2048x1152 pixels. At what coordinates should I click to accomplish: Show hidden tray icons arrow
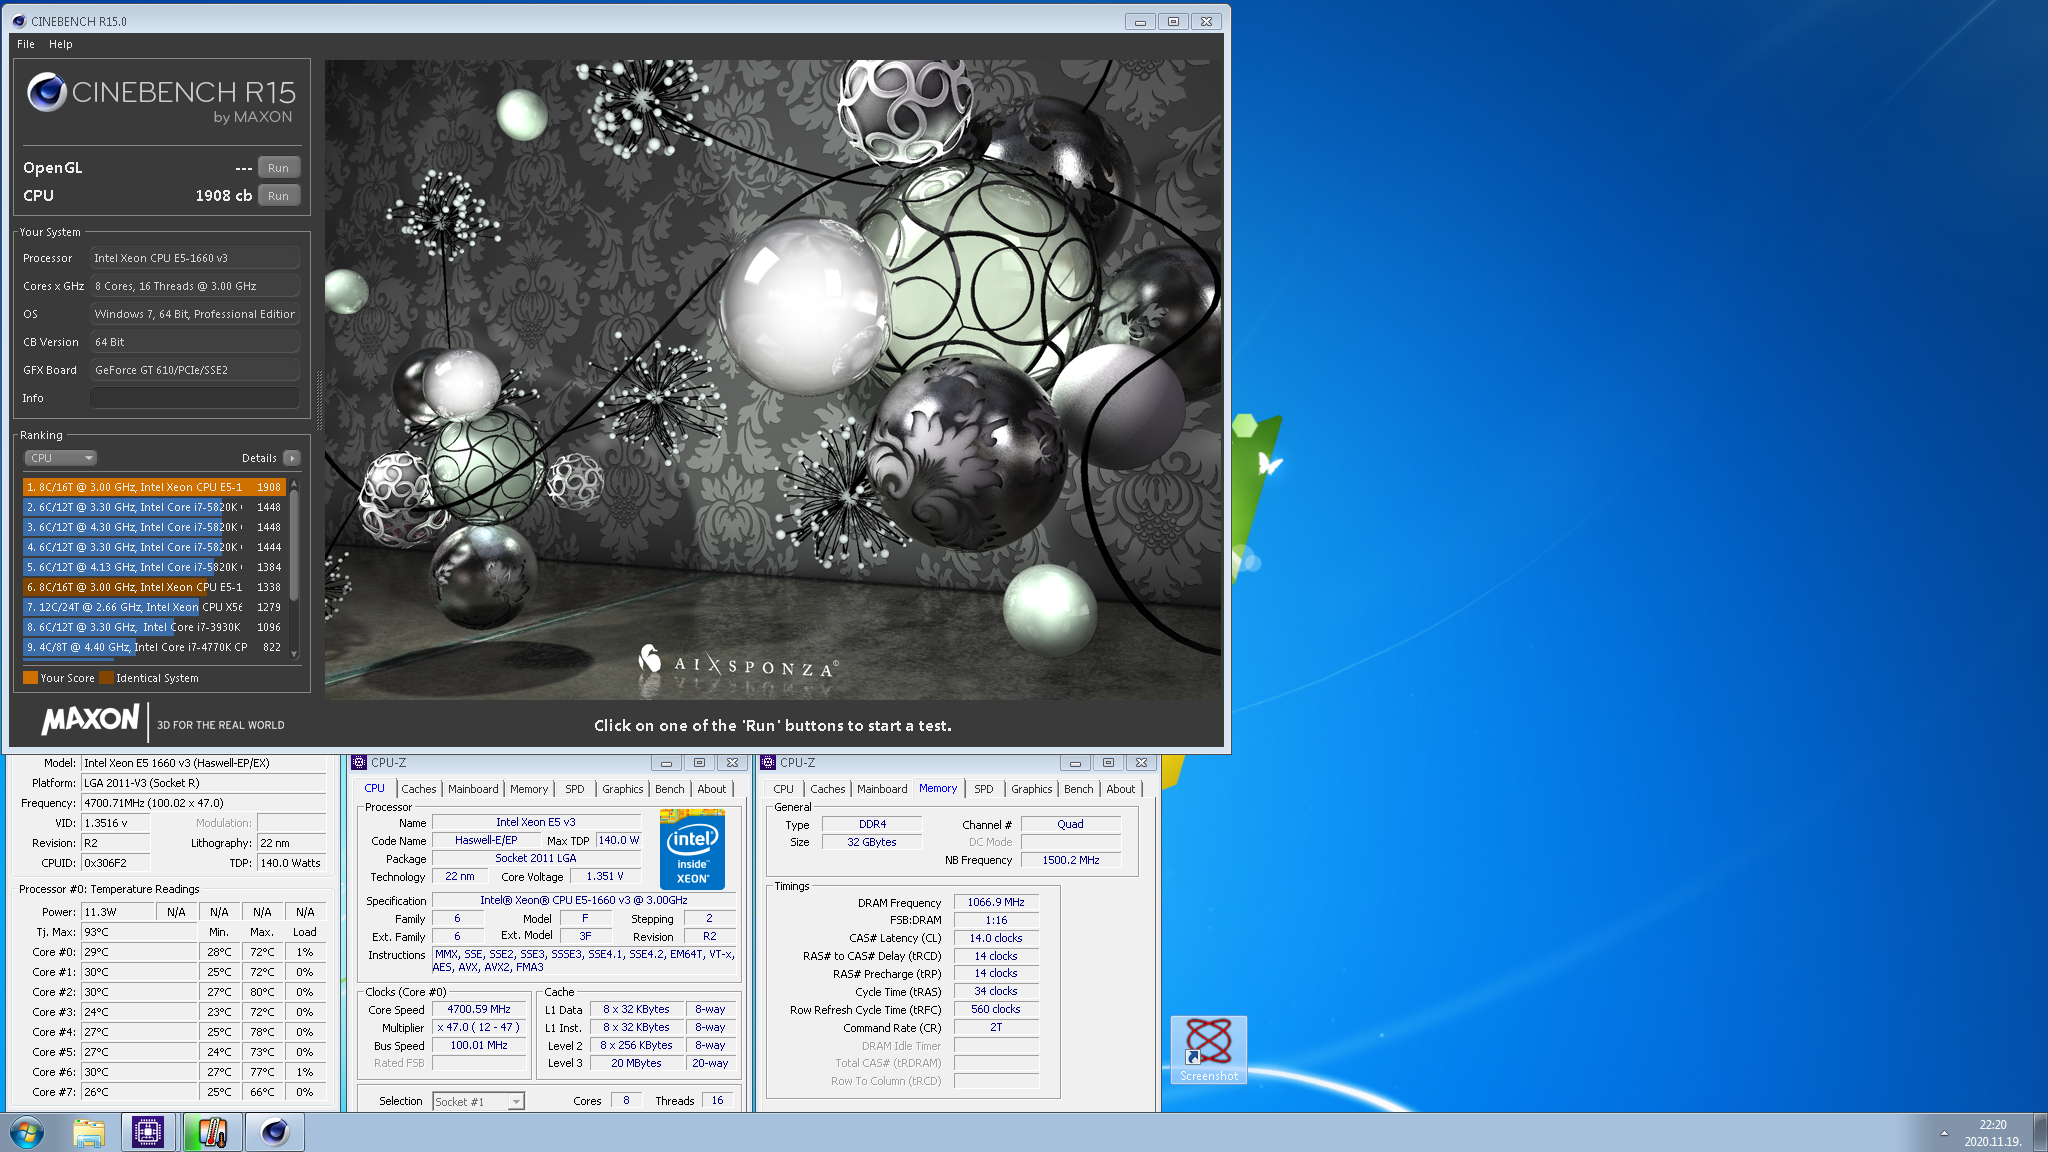[1944, 1133]
